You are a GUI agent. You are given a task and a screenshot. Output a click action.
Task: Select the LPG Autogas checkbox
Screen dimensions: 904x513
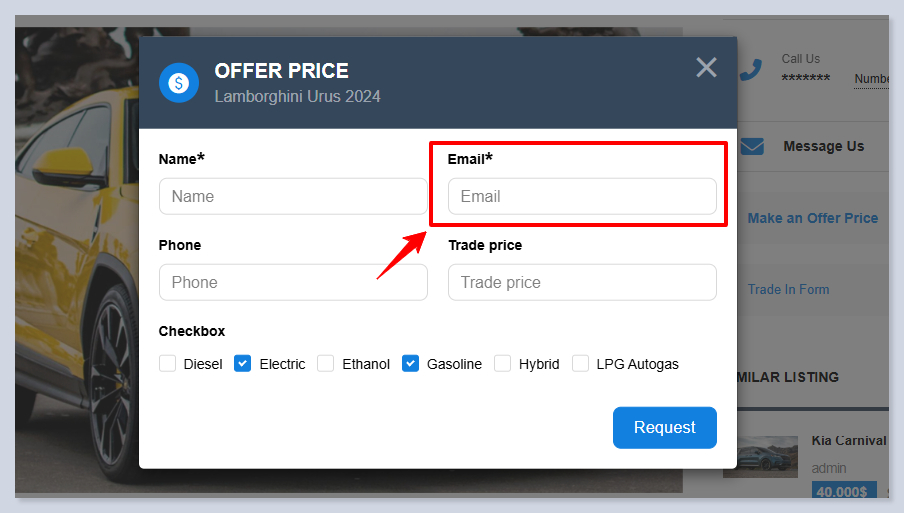pyautogui.click(x=580, y=364)
